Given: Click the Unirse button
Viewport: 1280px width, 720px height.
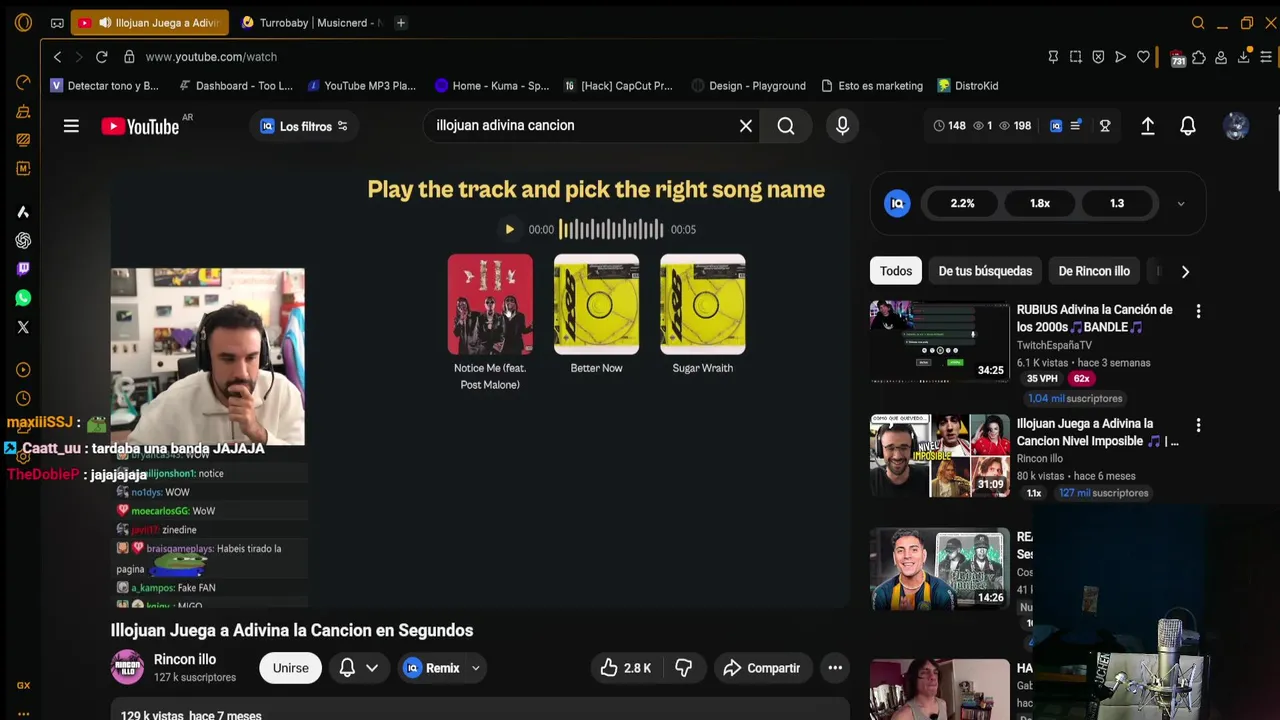Looking at the screenshot, I should click(291, 668).
